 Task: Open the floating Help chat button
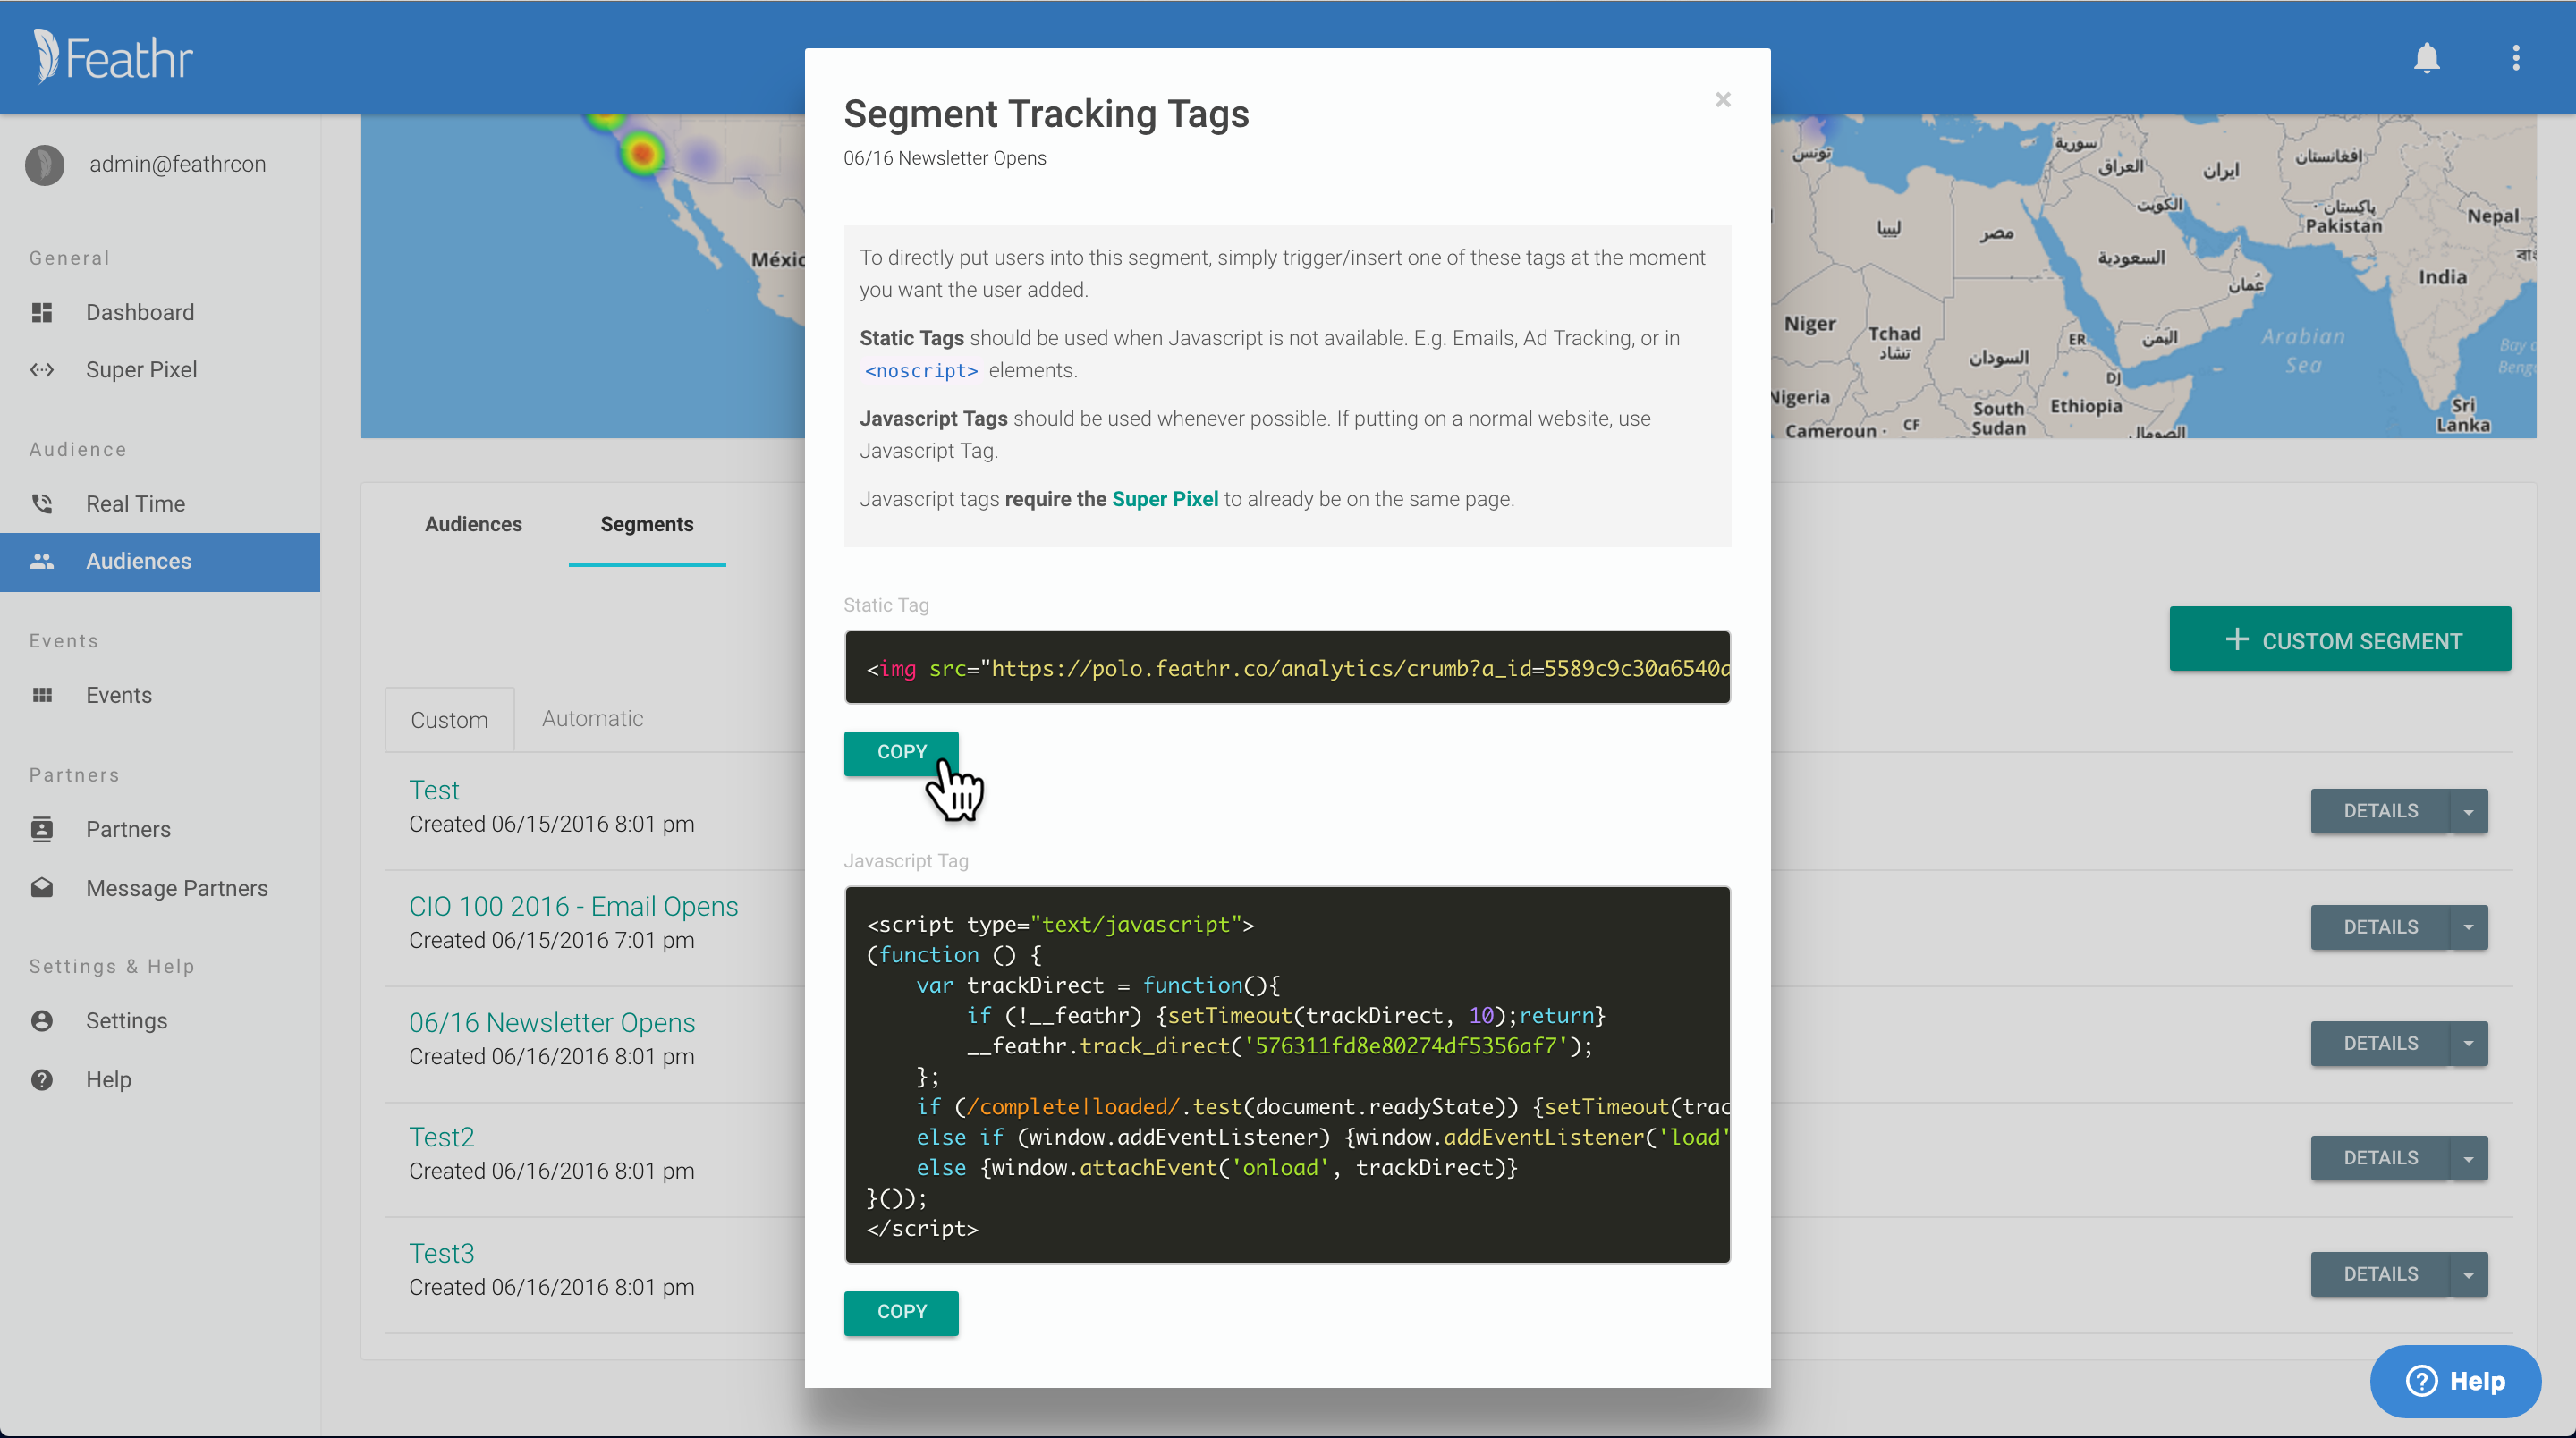click(x=2455, y=1381)
